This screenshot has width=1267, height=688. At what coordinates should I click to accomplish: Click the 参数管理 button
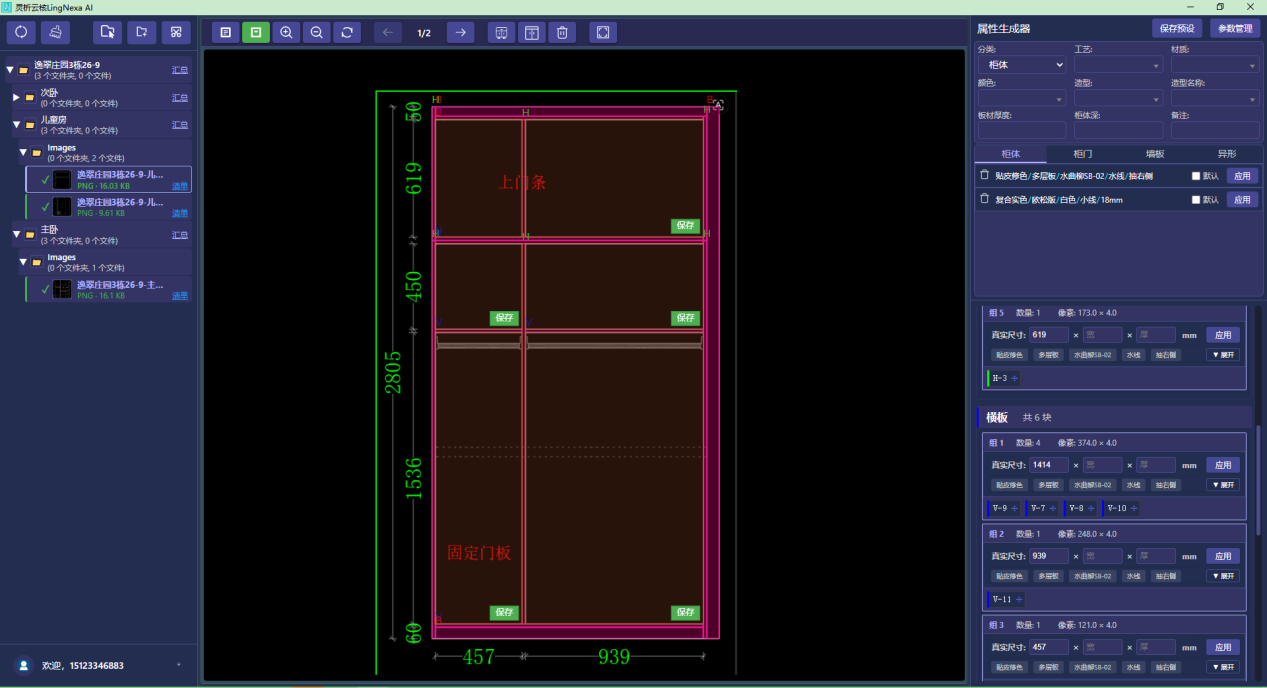point(1235,29)
